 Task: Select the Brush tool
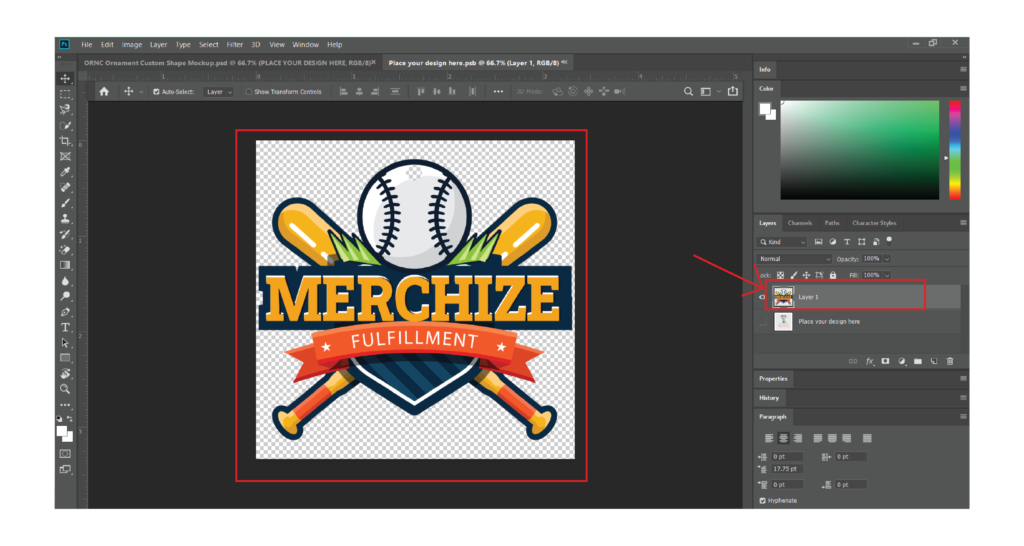65,203
